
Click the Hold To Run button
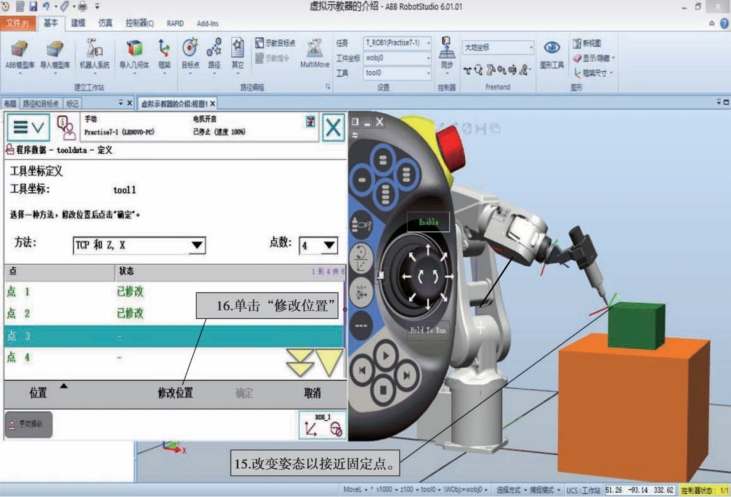click(x=428, y=330)
